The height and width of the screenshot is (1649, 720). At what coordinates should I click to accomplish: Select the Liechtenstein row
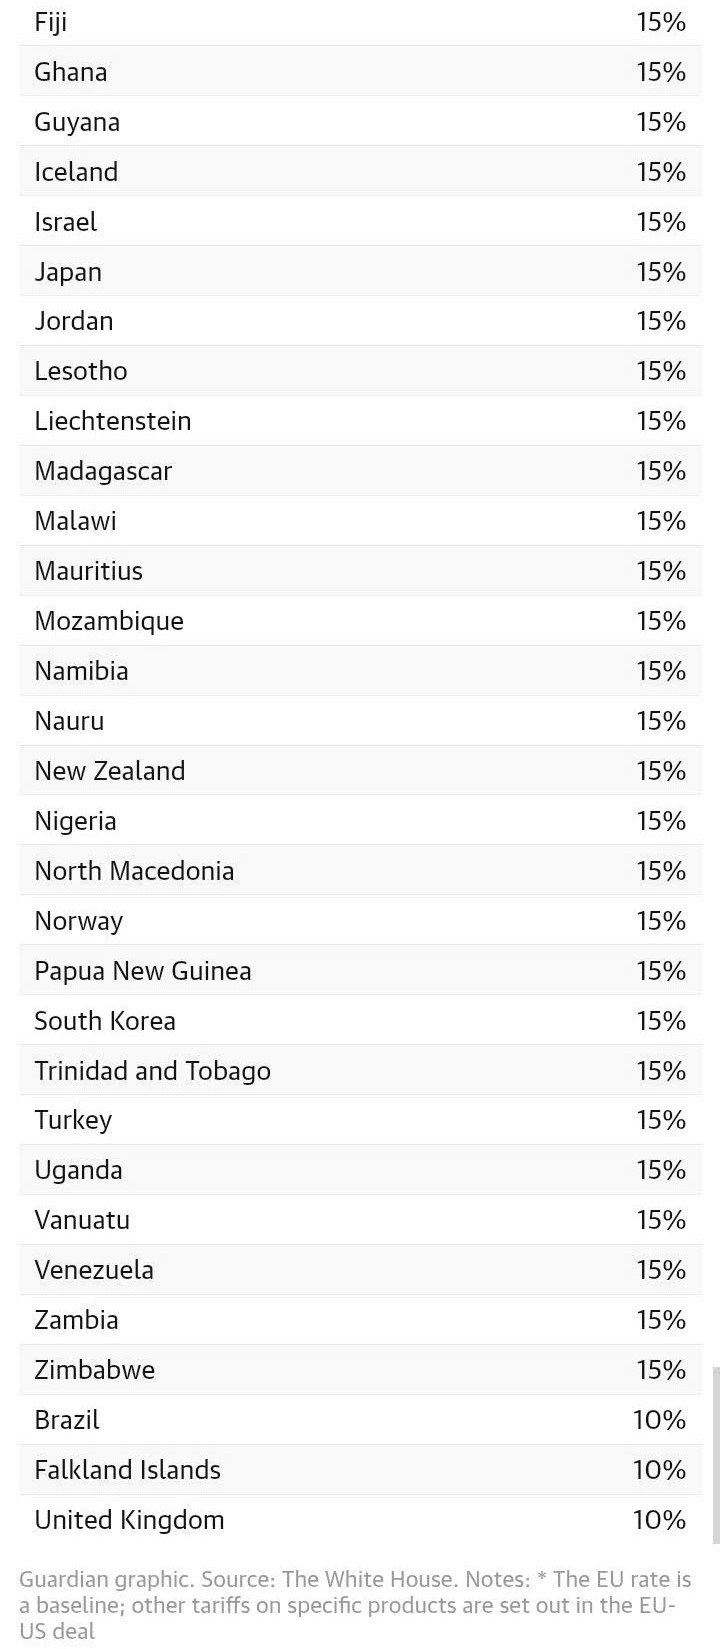coord(360,421)
